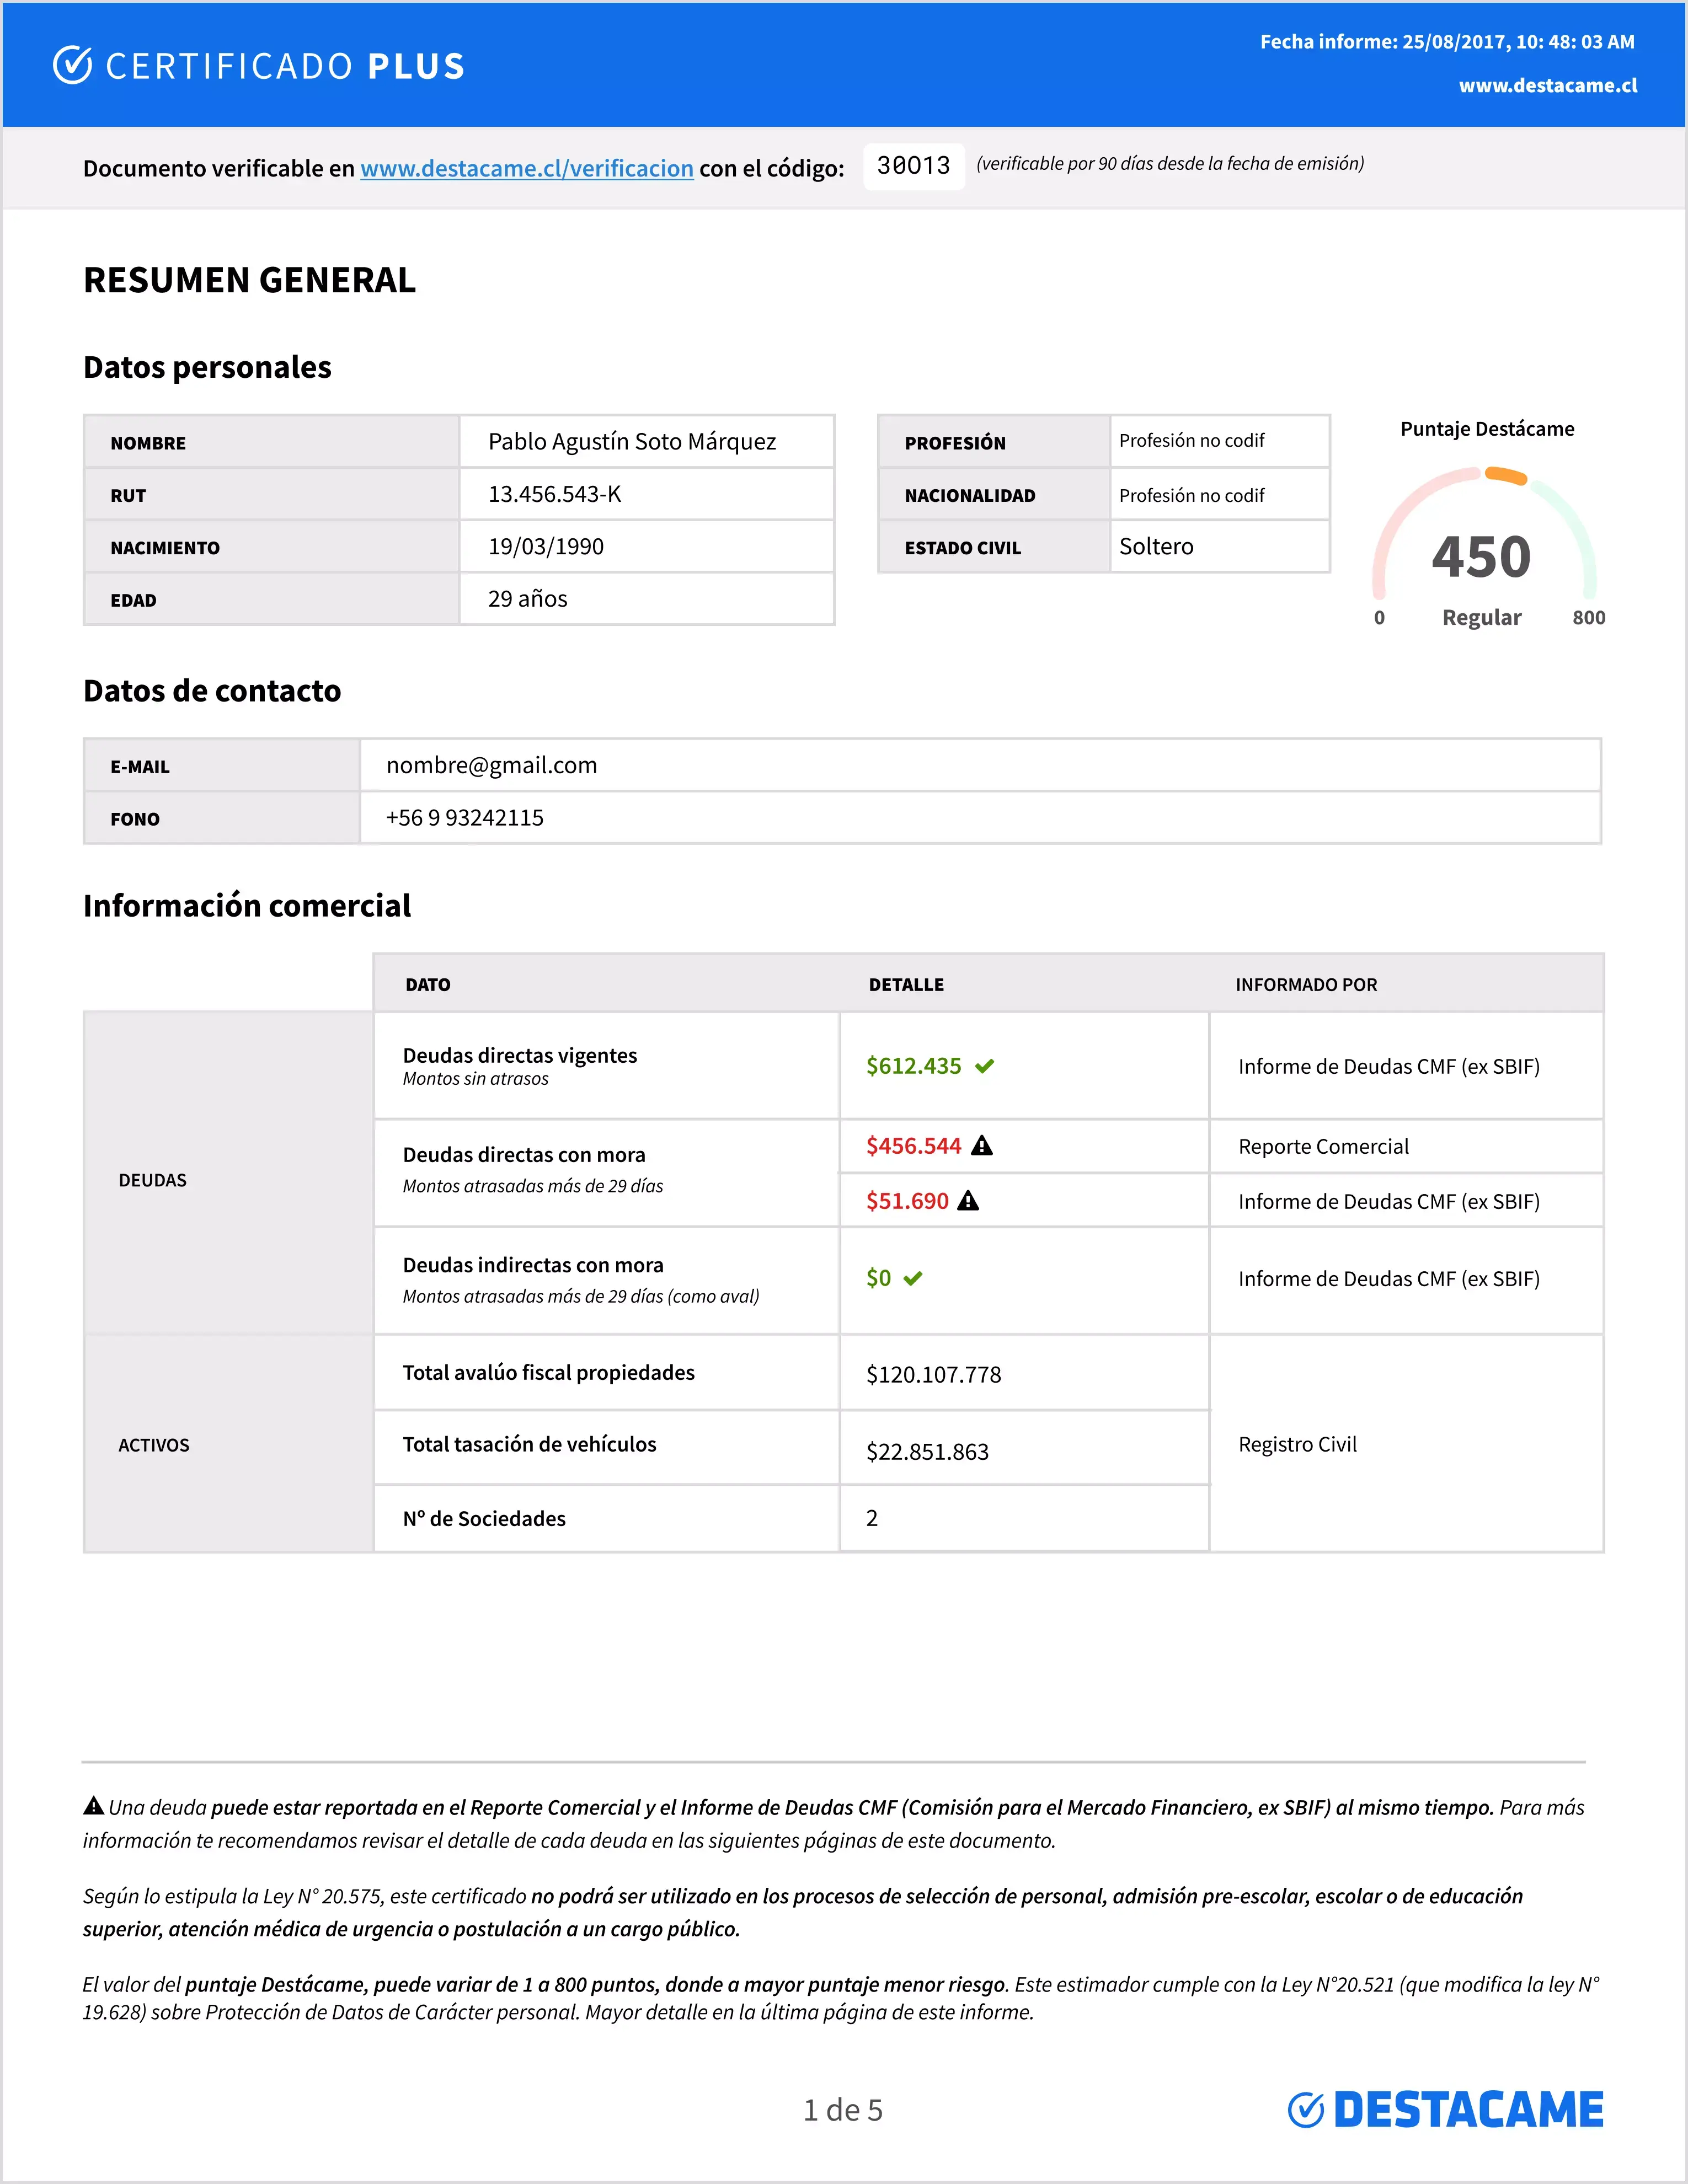Viewport: 1688px width, 2184px height.
Task: Select the vehicle value $22.851.863
Action: 928,1452
